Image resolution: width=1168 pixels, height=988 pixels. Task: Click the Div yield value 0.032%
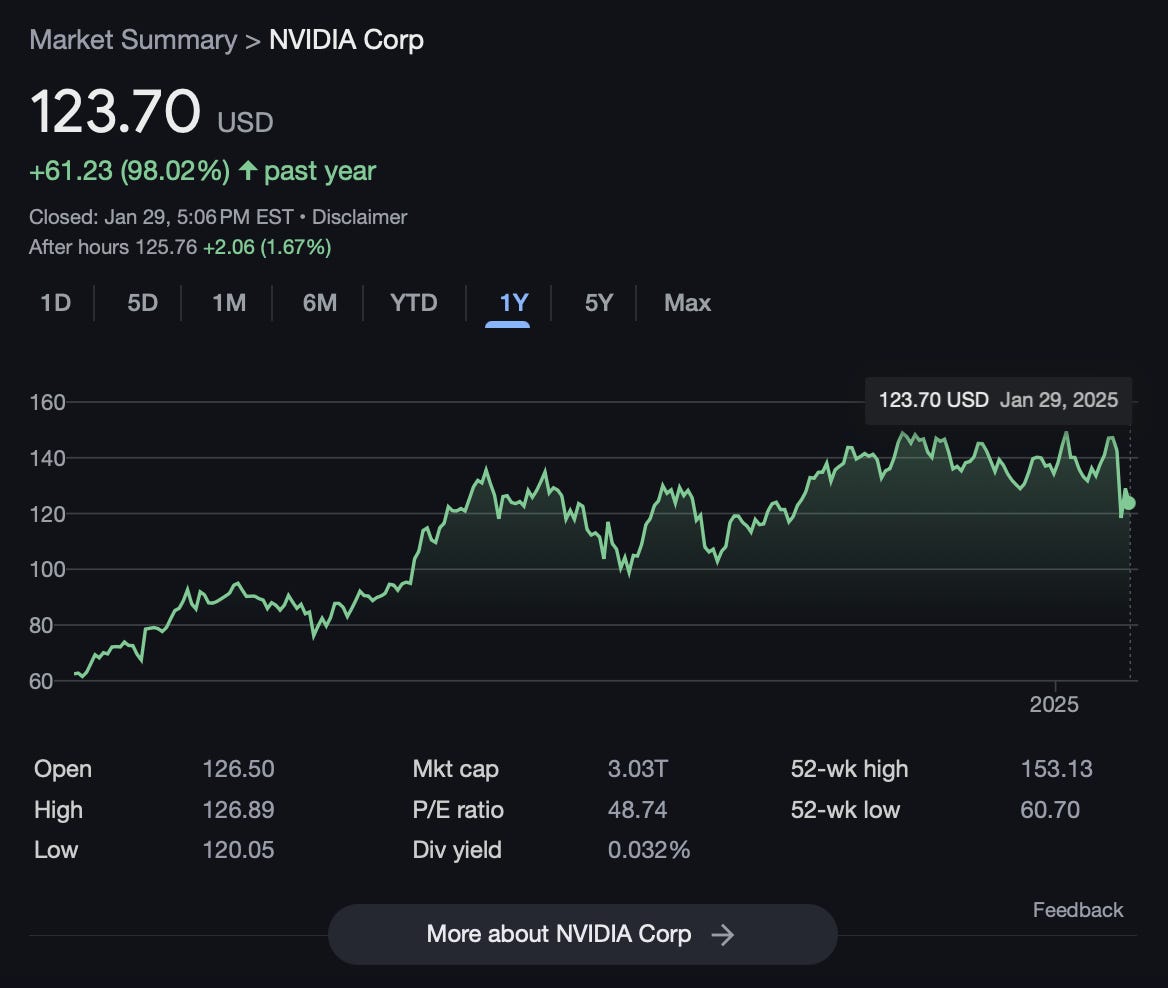(649, 850)
